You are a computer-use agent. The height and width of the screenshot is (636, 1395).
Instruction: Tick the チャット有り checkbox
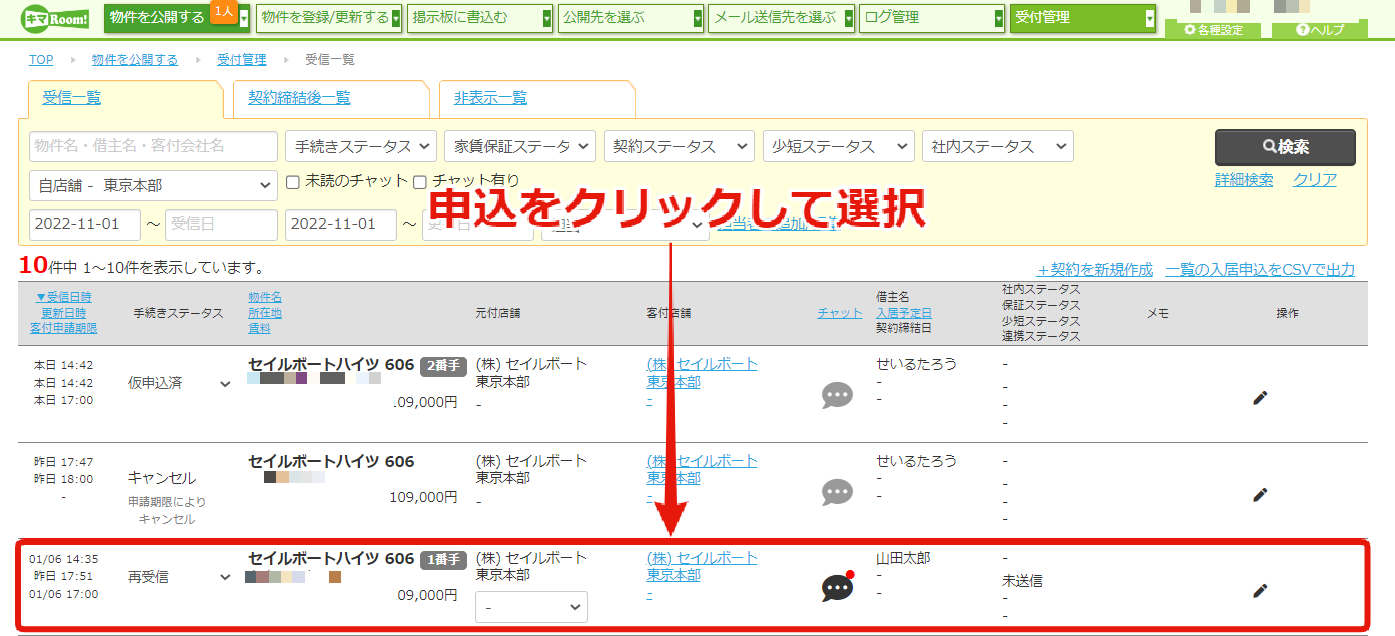[420, 182]
